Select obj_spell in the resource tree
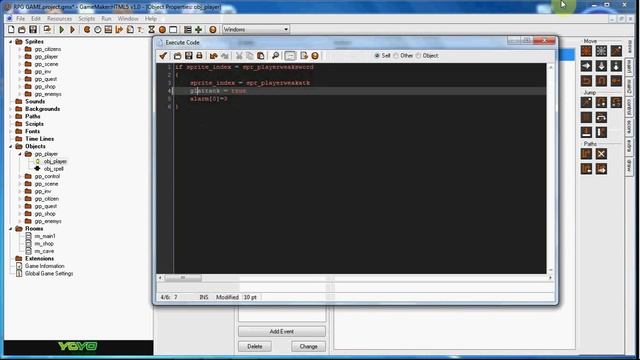This screenshot has height=360, width=640. [x=53, y=169]
